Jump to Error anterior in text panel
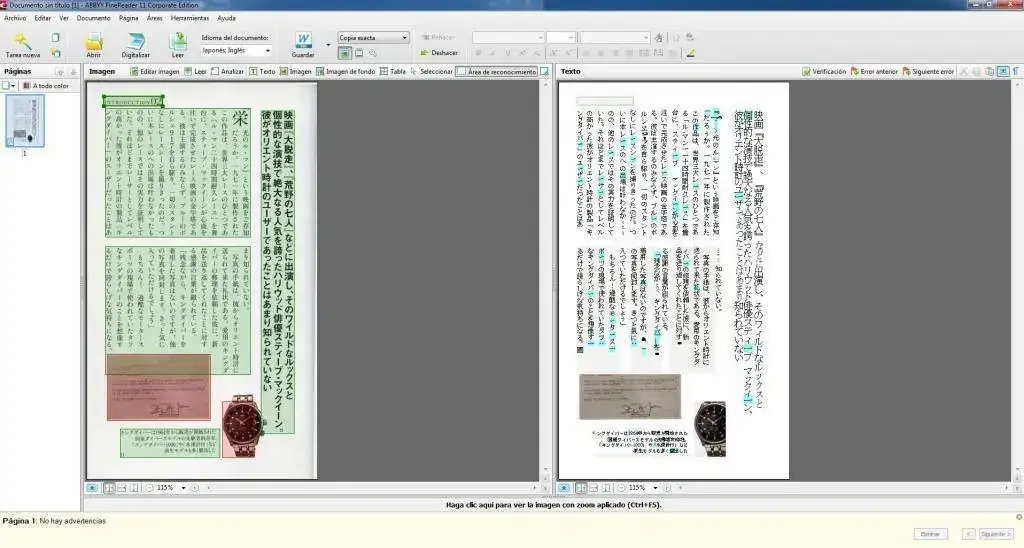The height and width of the screenshot is (548, 1024). (x=874, y=71)
